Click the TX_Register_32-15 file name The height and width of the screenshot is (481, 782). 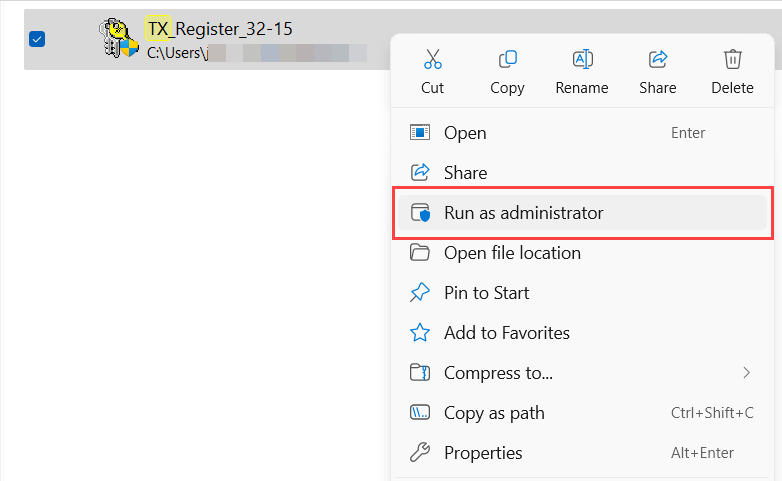[x=219, y=29]
